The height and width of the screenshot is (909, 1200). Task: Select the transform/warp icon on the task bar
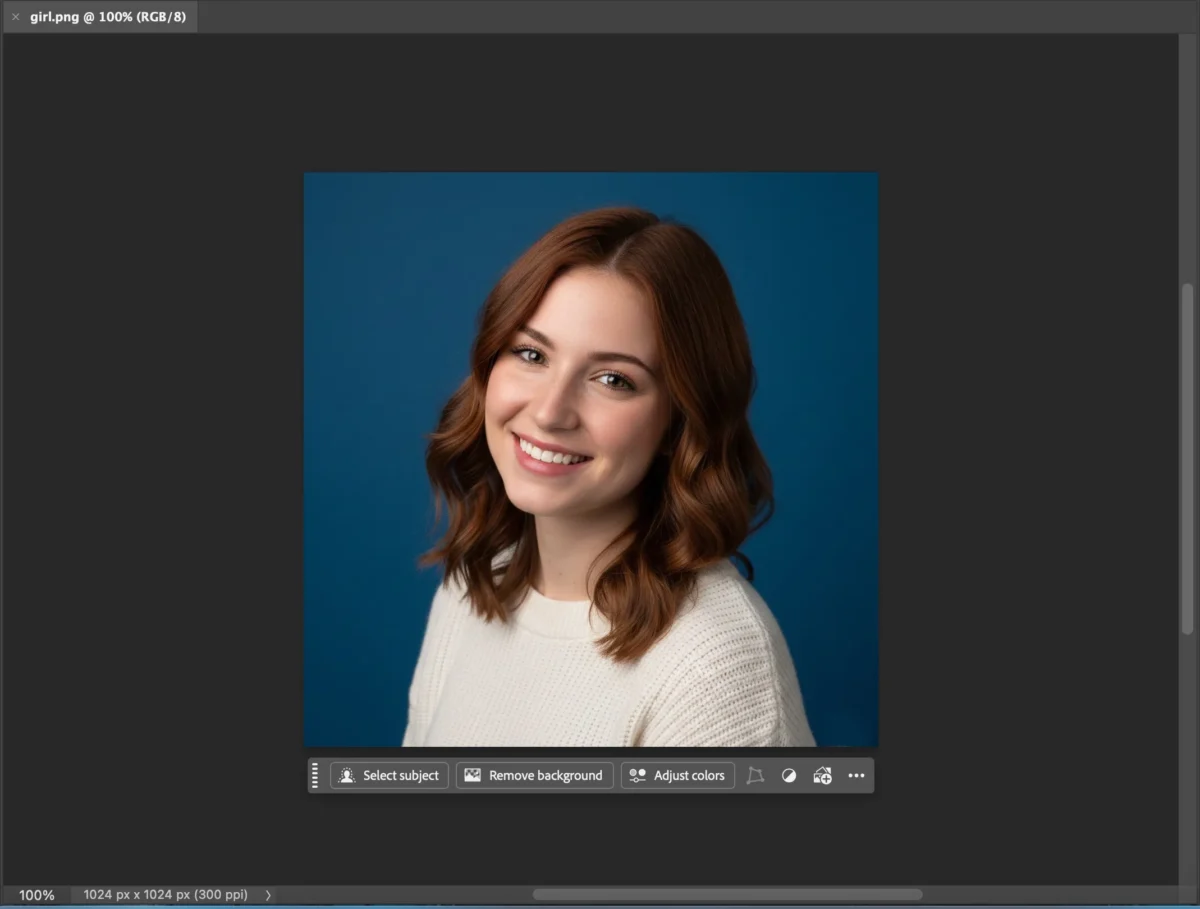pyautogui.click(x=756, y=775)
